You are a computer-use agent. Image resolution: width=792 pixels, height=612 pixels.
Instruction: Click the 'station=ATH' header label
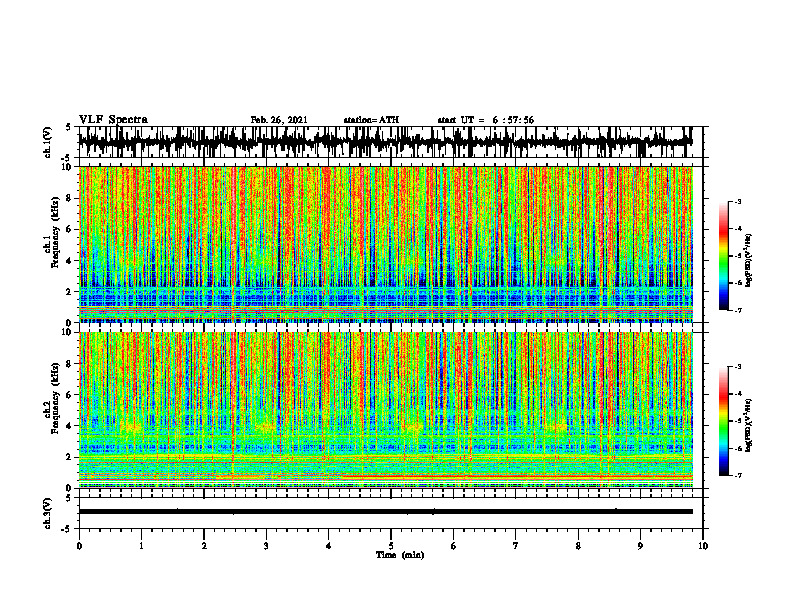(x=371, y=120)
